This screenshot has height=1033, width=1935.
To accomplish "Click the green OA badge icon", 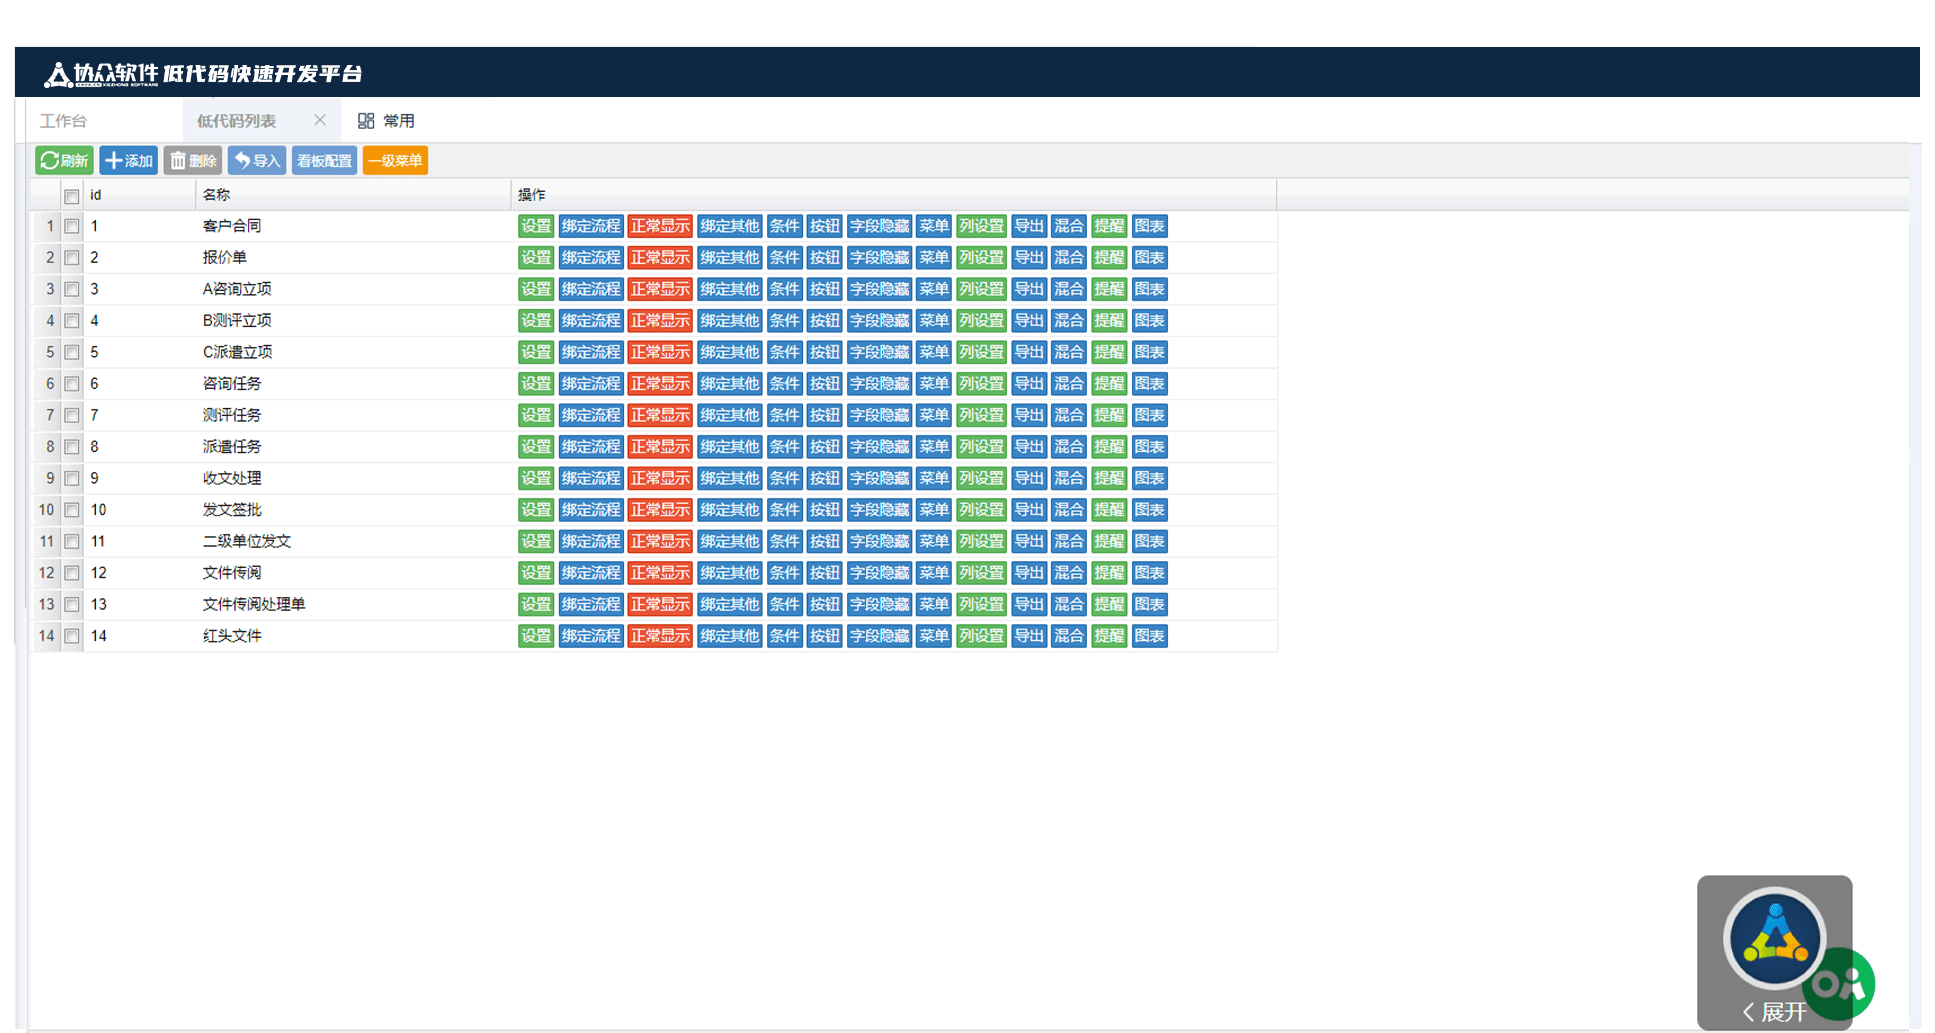I will click(1842, 985).
